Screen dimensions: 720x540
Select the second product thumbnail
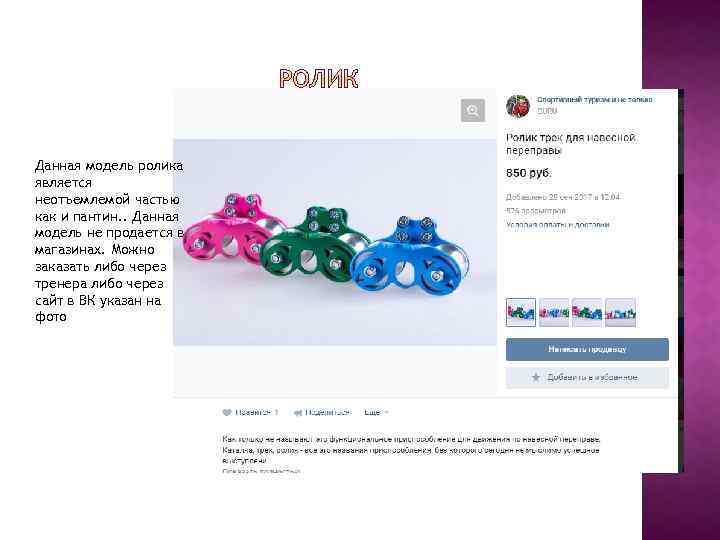pyautogui.click(x=554, y=312)
